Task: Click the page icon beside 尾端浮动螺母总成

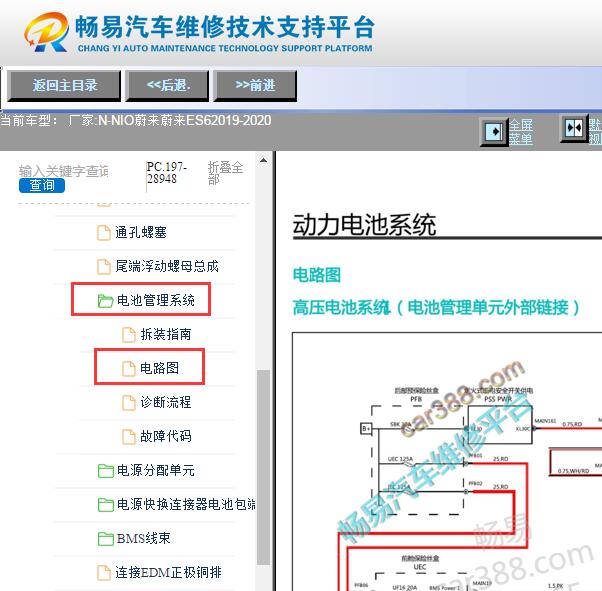Action: coord(104,267)
